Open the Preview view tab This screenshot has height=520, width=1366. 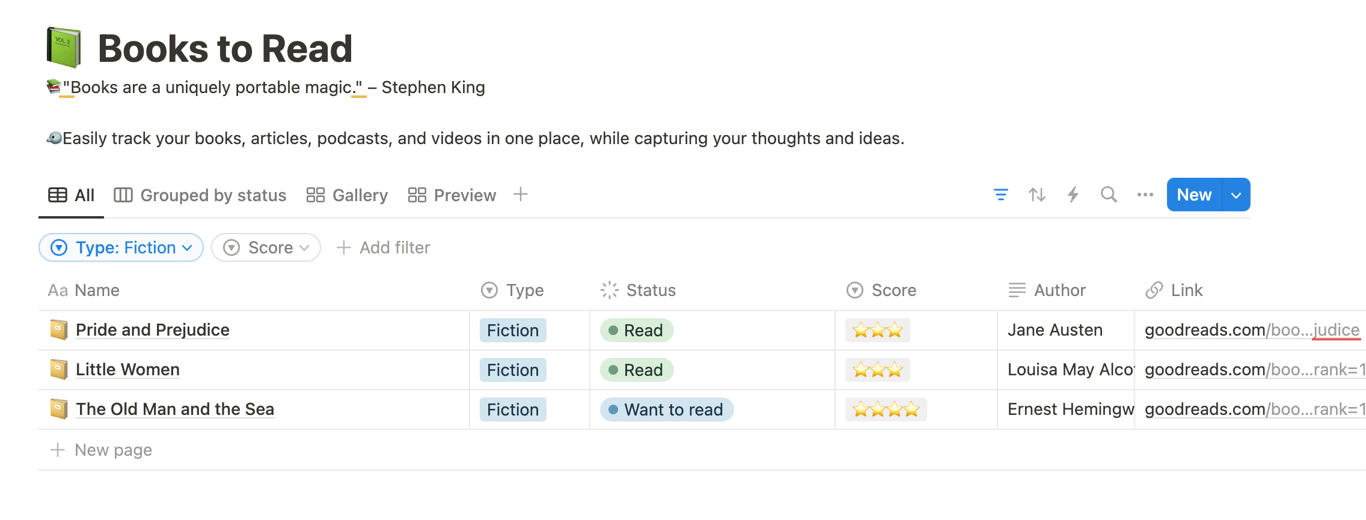(x=452, y=195)
